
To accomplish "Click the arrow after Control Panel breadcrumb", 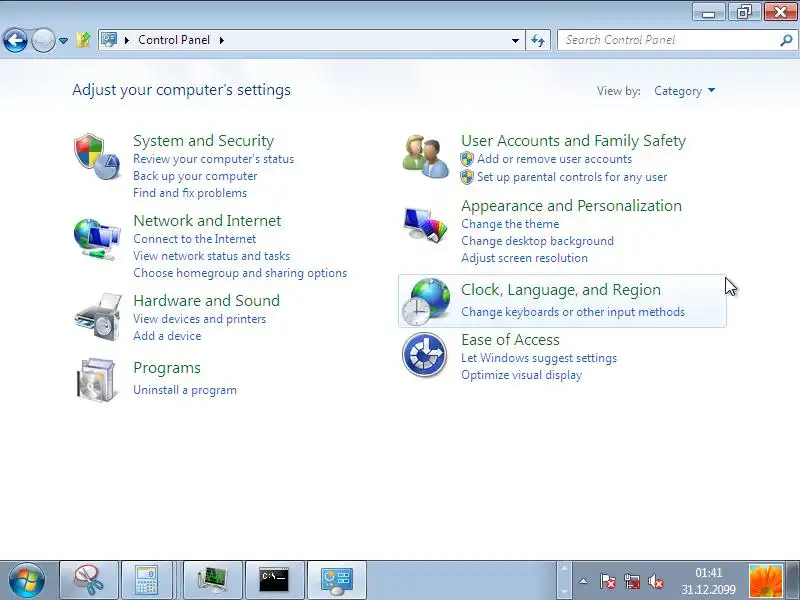I will pyautogui.click(x=221, y=40).
